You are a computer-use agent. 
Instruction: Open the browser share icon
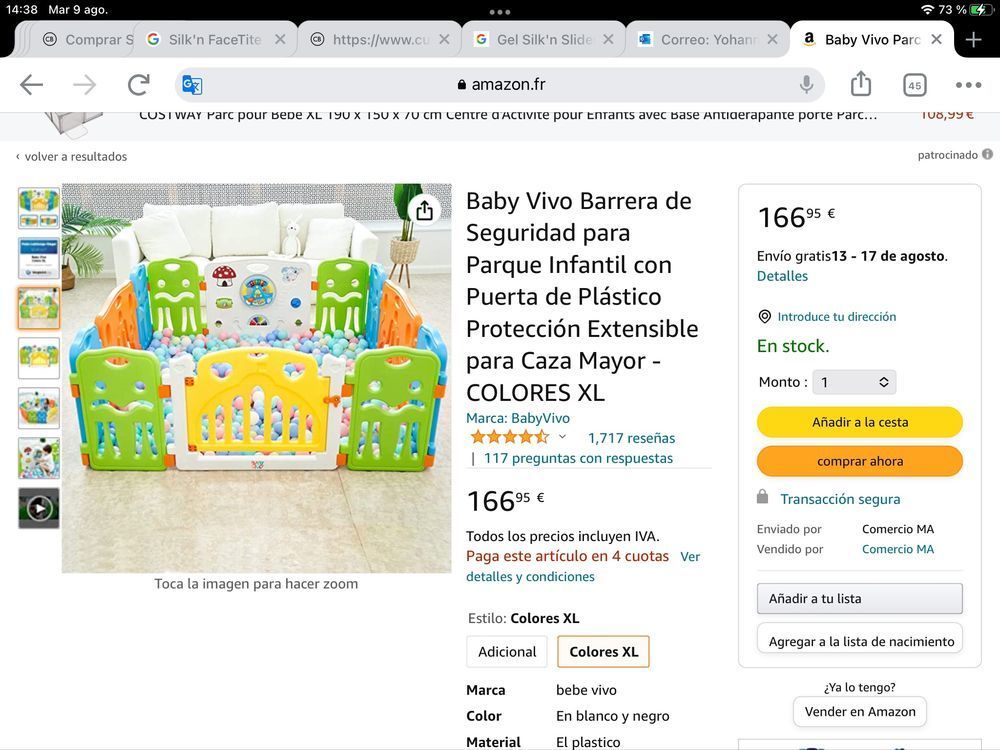(860, 84)
